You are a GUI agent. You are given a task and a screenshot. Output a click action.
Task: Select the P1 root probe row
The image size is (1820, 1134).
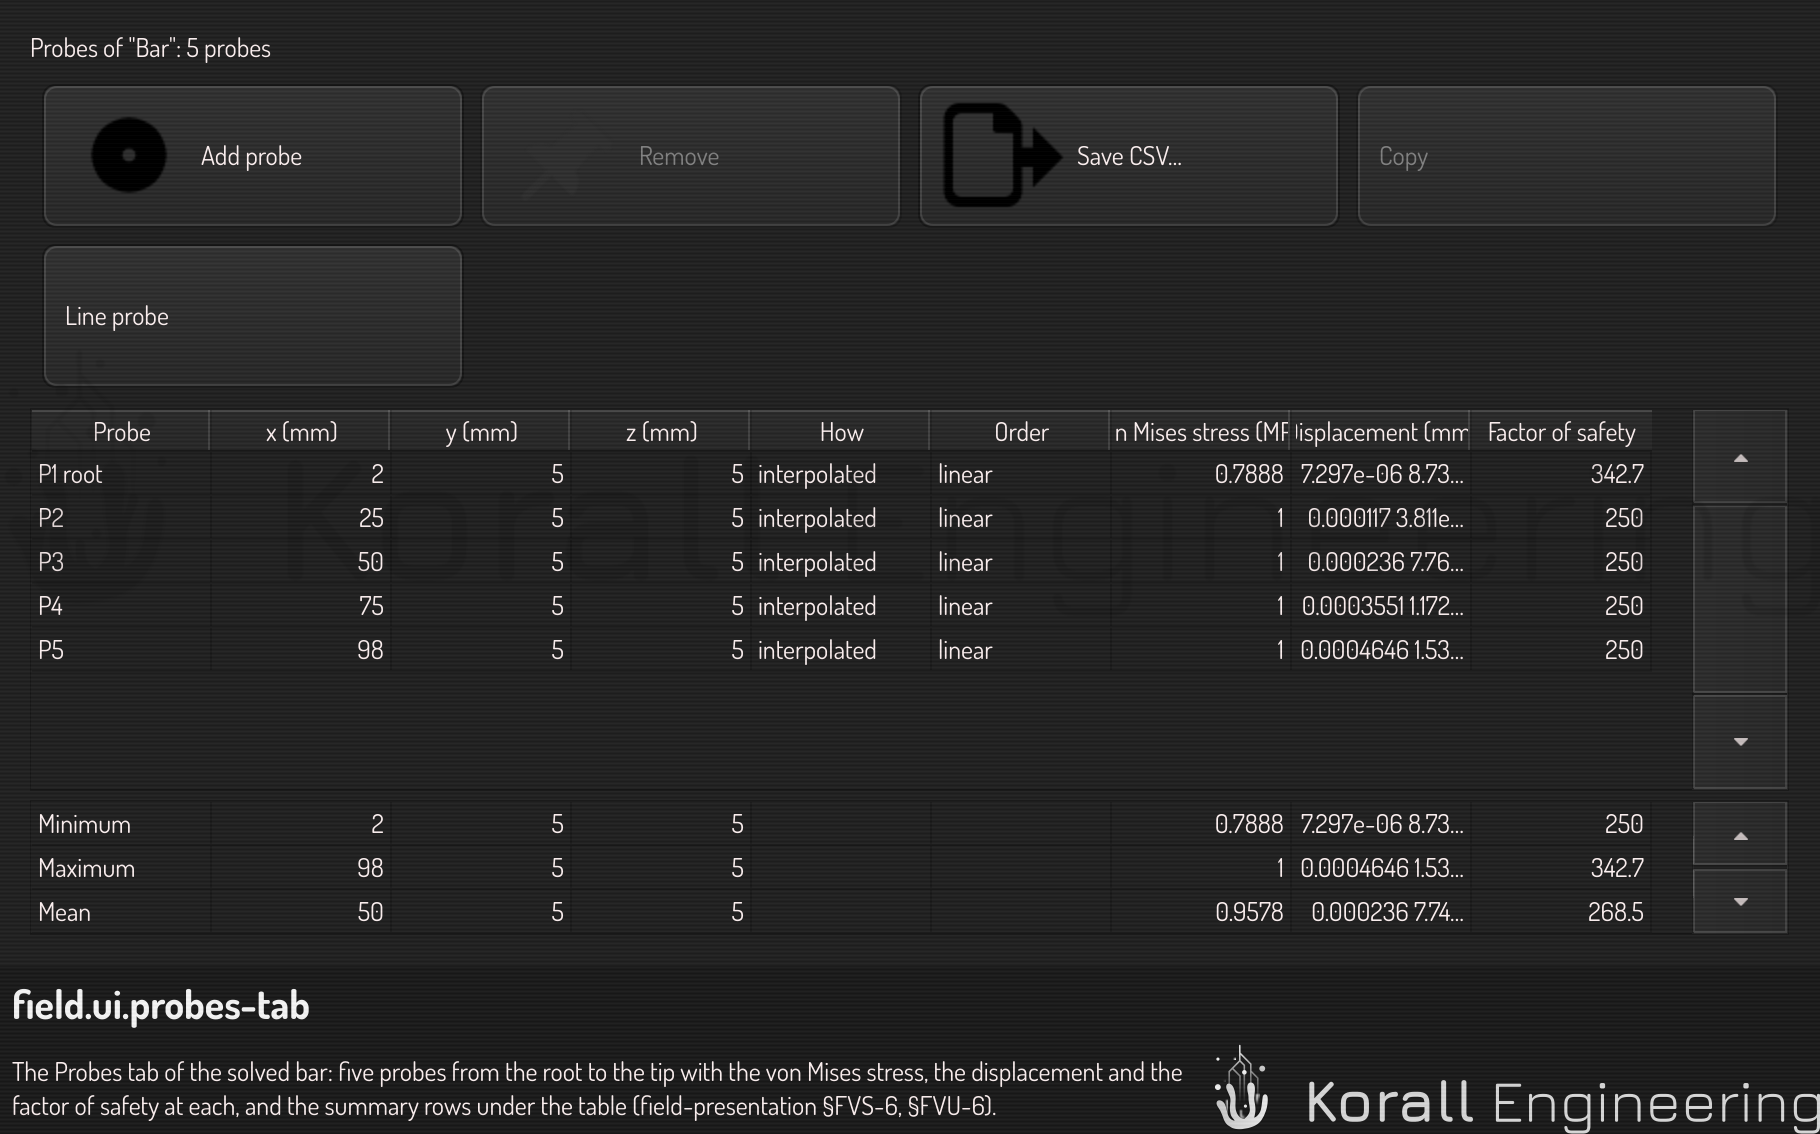pos(841,474)
